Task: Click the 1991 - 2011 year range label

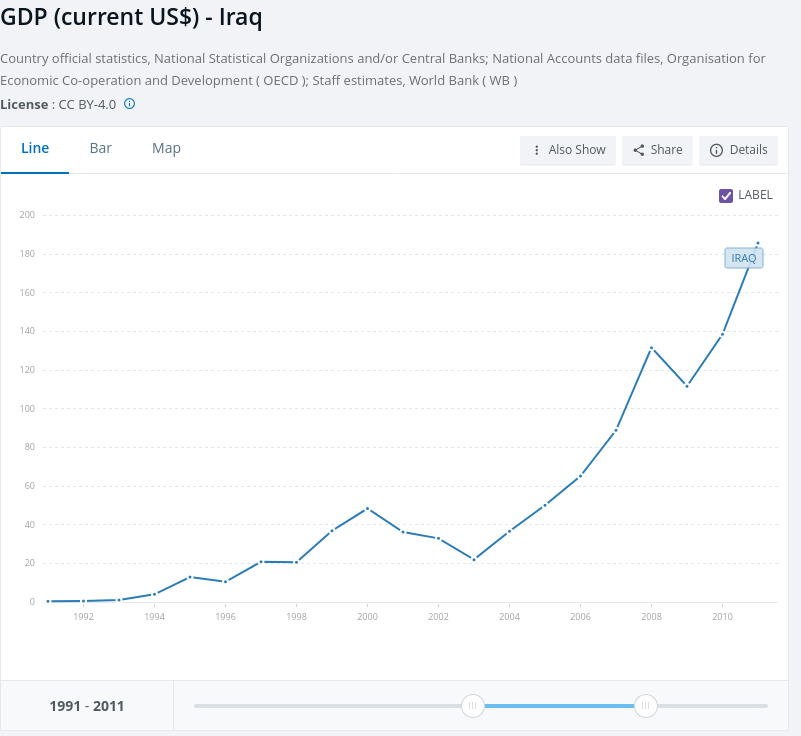Action: pos(87,706)
